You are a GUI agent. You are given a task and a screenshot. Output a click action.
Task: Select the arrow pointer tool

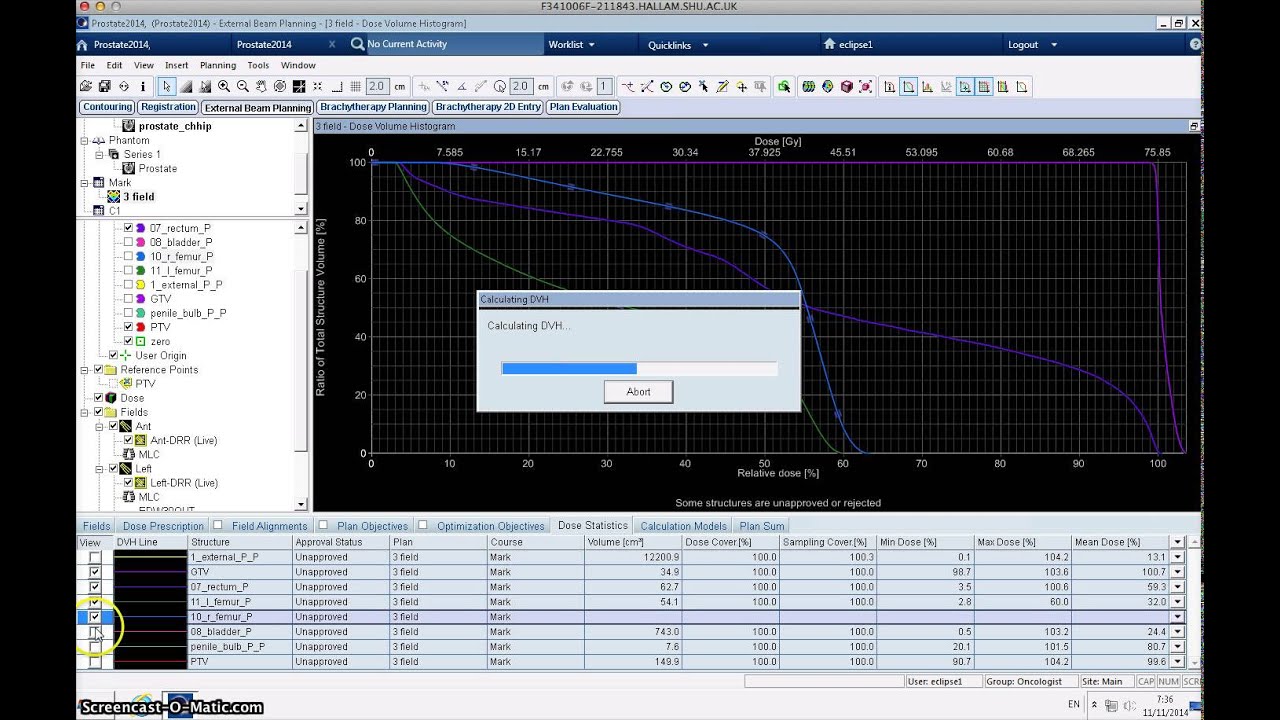coord(167,86)
